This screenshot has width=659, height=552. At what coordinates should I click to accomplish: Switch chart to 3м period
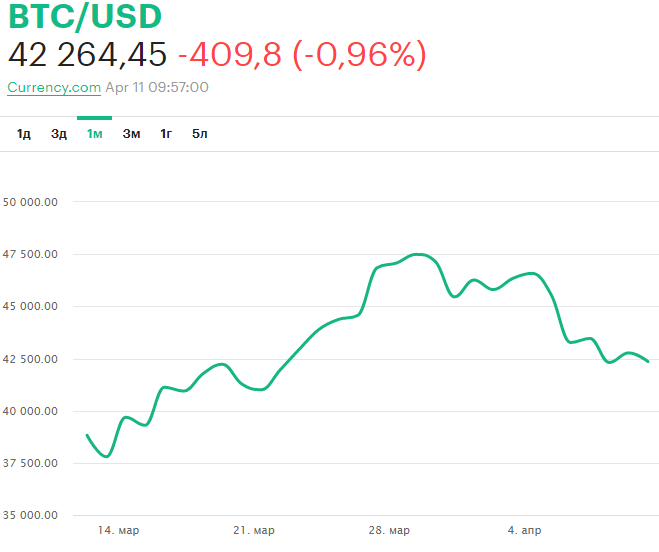click(x=131, y=134)
